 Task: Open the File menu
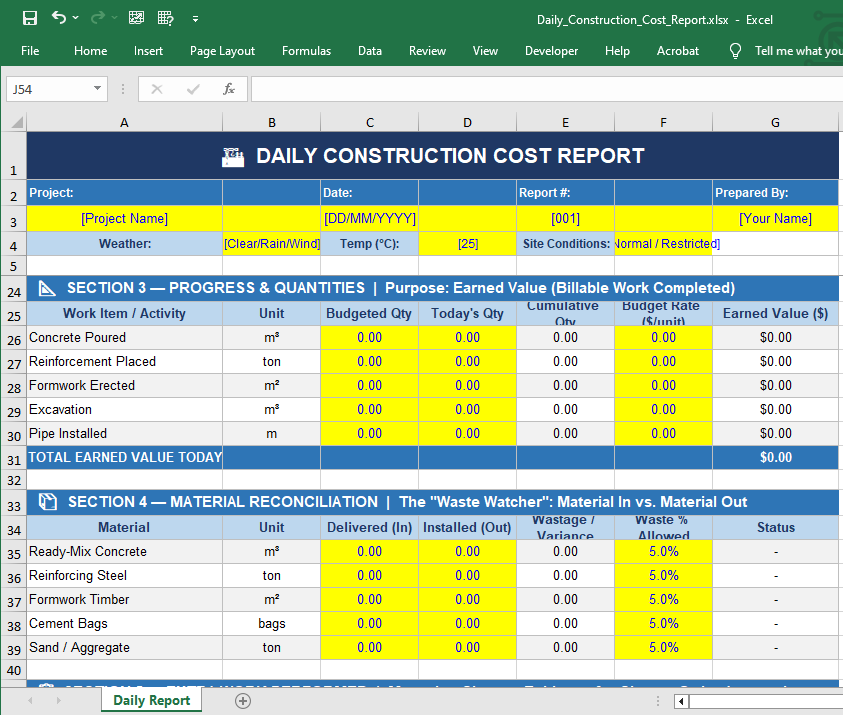click(30, 51)
